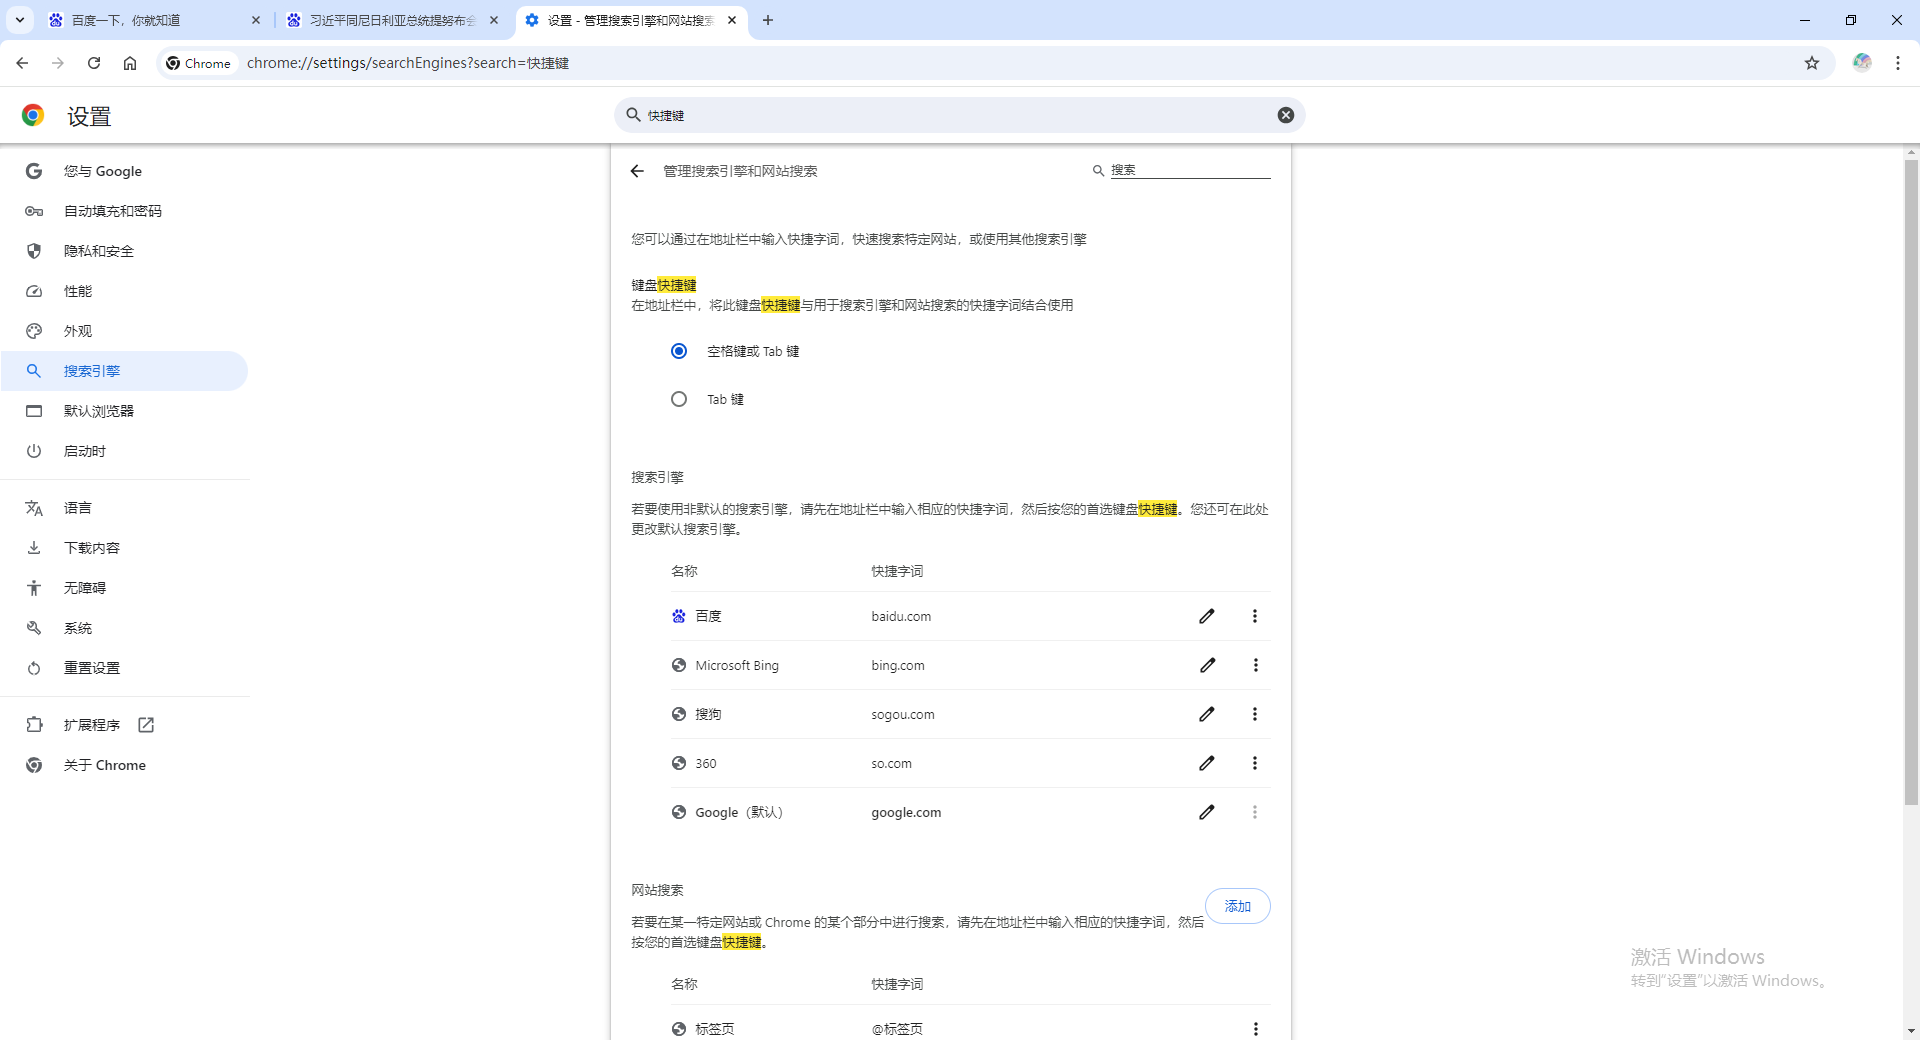Click bing.com shortcut text

(x=898, y=665)
